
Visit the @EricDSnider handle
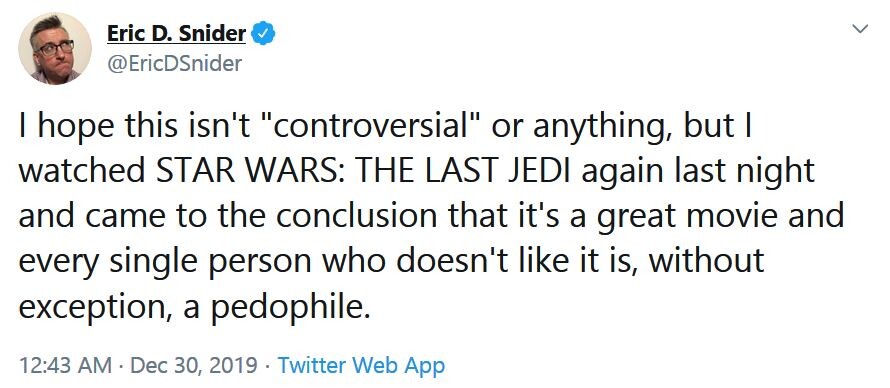tap(174, 63)
